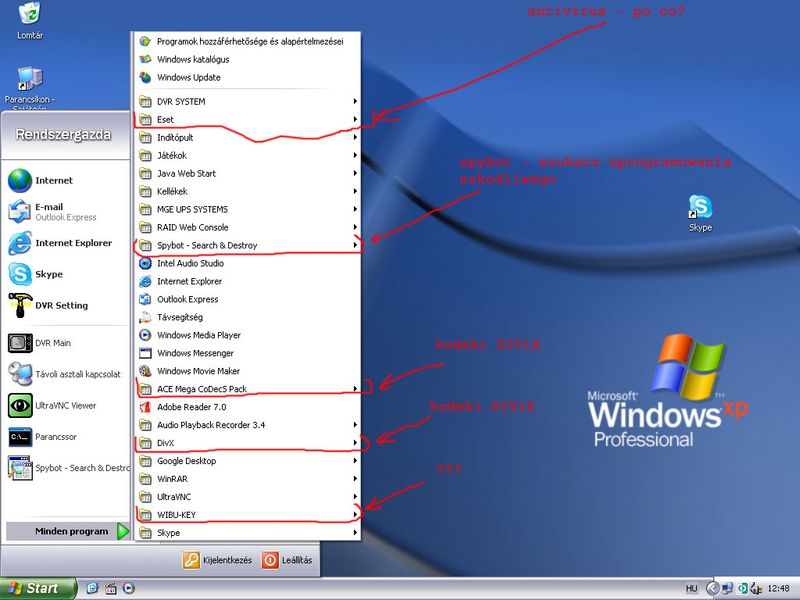This screenshot has height=600, width=800.
Task: Click the Start button
Action: pos(37,588)
